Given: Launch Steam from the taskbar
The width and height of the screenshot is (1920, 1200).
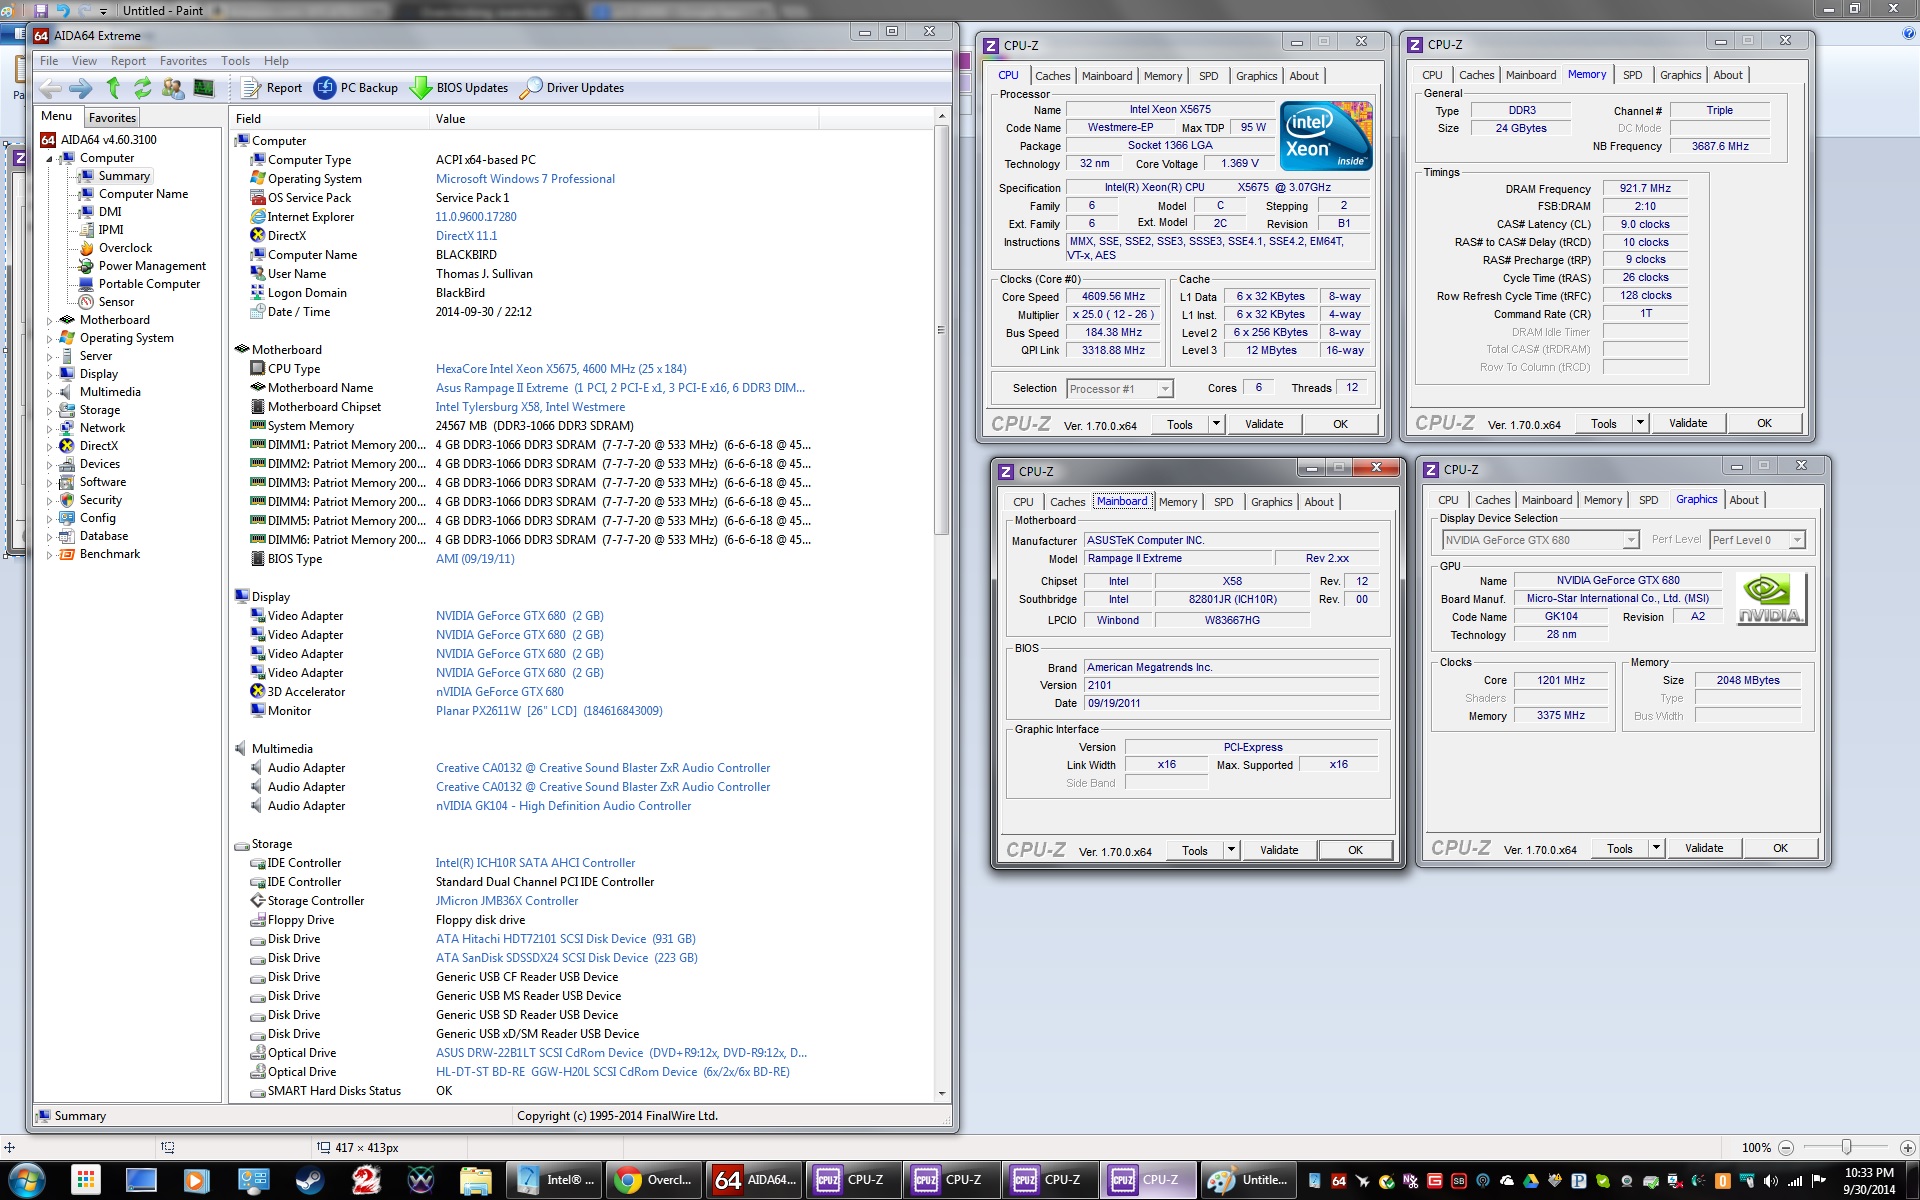Looking at the screenshot, I should point(309,1180).
